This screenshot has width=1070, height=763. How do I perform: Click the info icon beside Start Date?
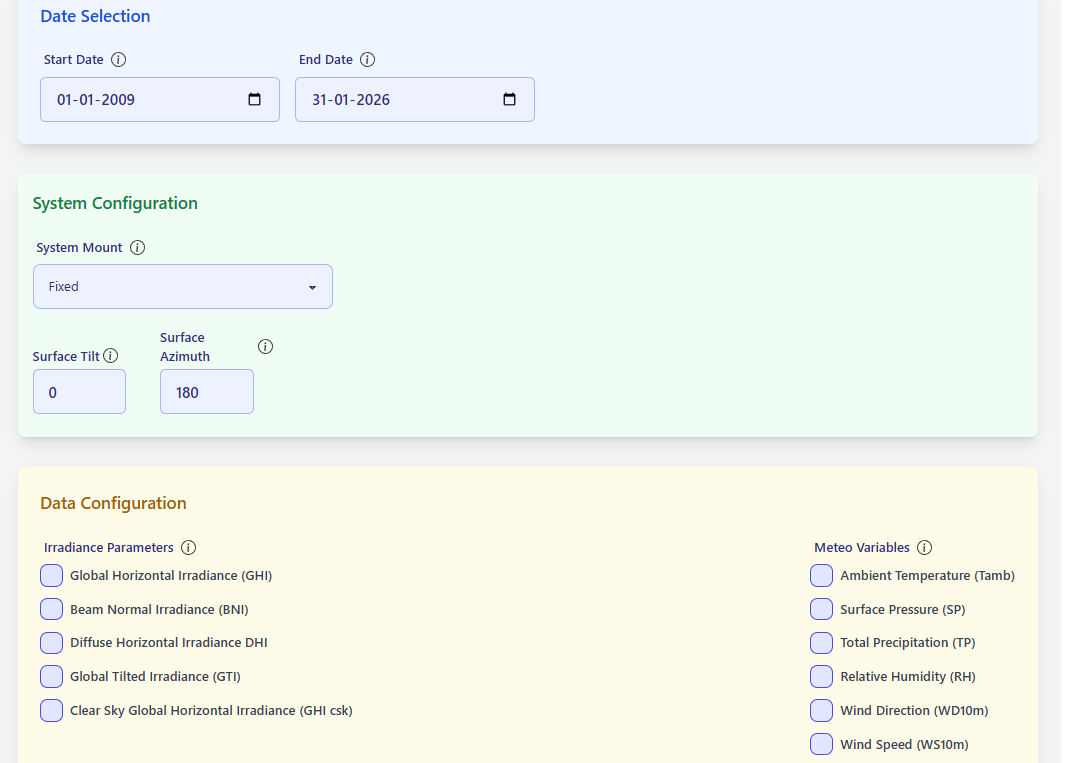118,60
